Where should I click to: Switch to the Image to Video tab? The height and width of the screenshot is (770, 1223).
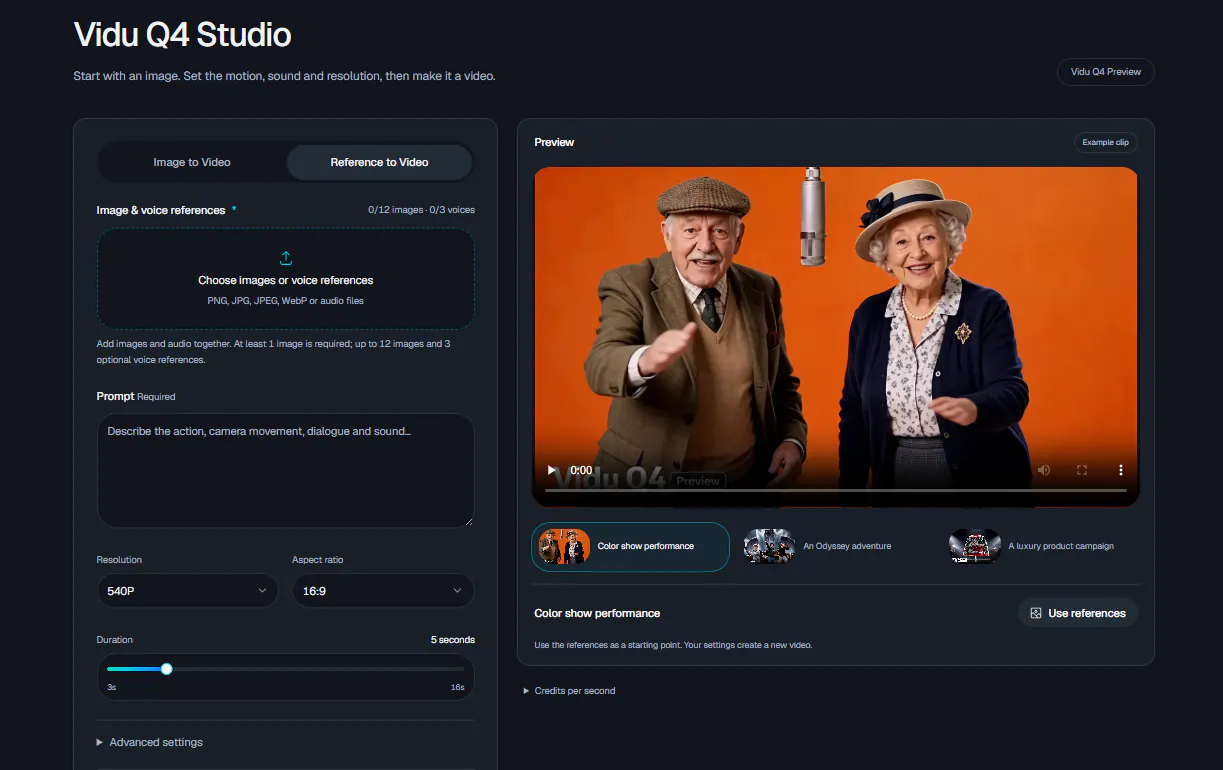pyautogui.click(x=192, y=162)
